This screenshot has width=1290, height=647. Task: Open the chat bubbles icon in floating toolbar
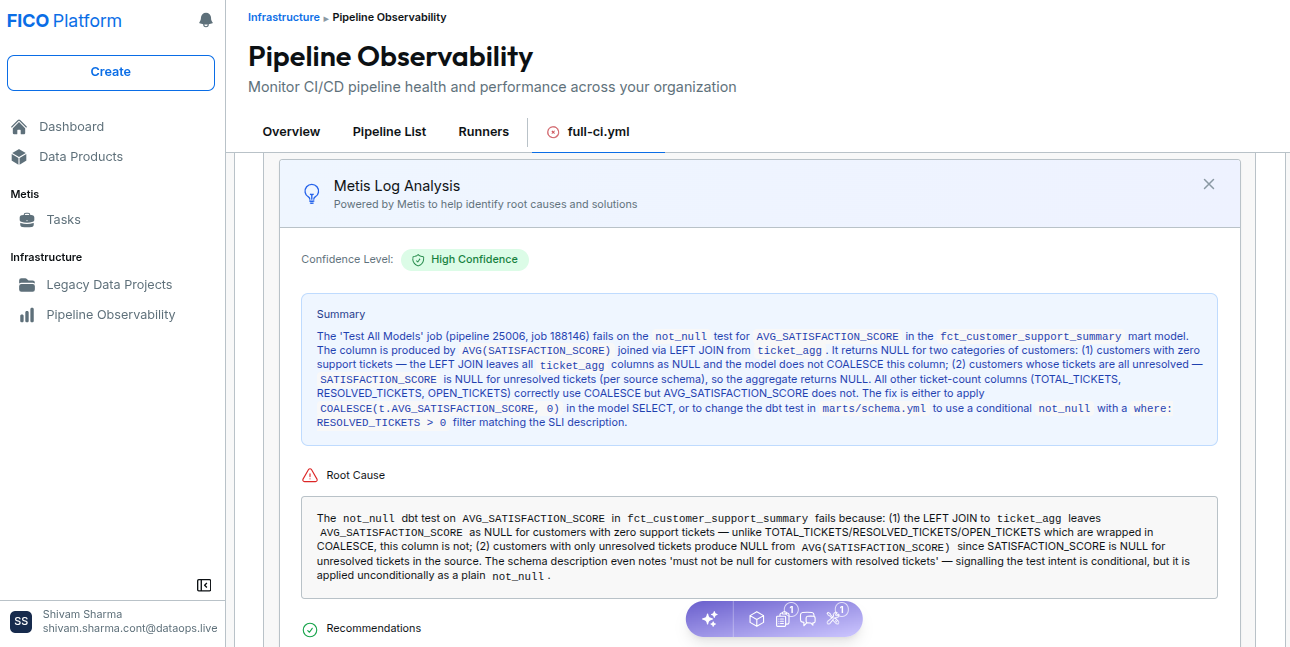pos(808,619)
